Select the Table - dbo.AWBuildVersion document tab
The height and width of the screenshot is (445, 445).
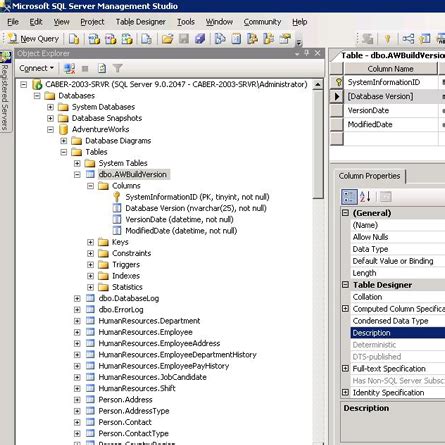pyautogui.click(x=390, y=55)
